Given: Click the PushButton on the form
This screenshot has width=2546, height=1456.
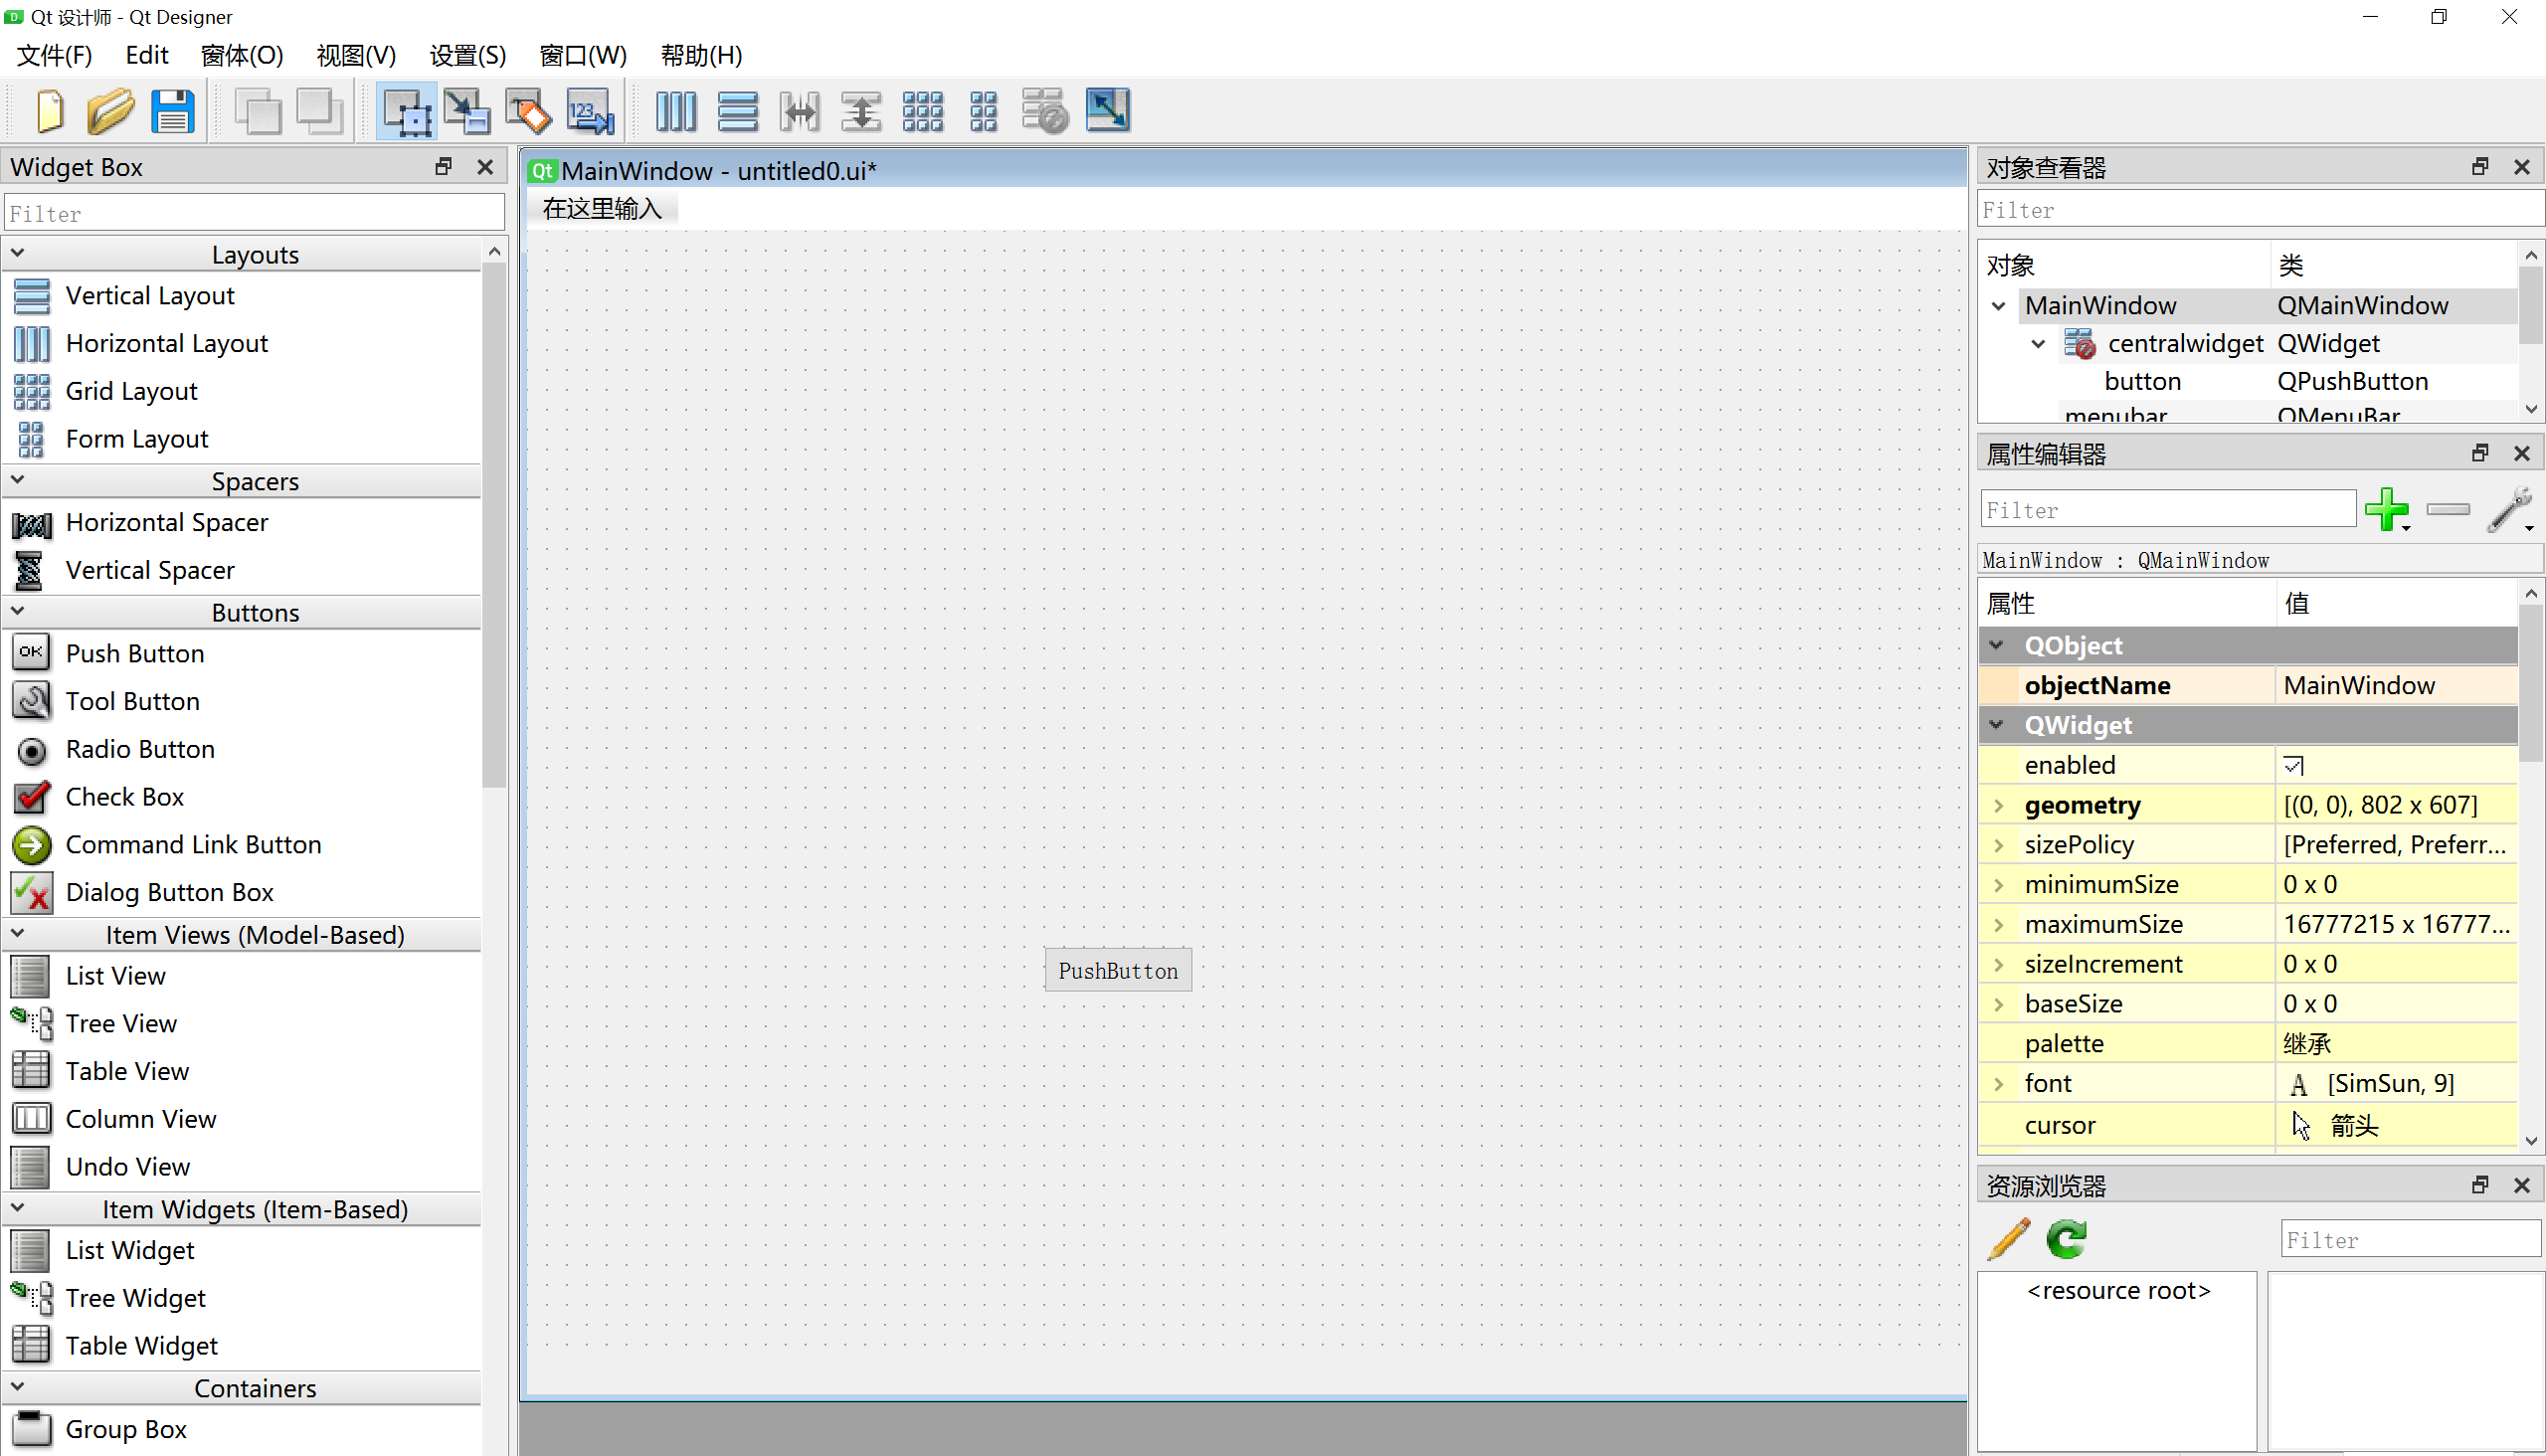Looking at the screenshot, I should pos(1118,970).
